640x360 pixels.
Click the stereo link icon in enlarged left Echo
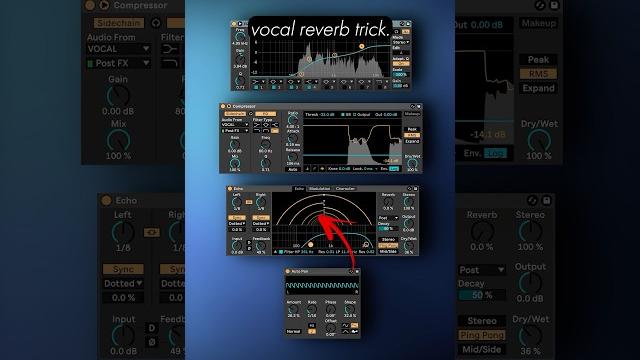[x=151, y=232]
